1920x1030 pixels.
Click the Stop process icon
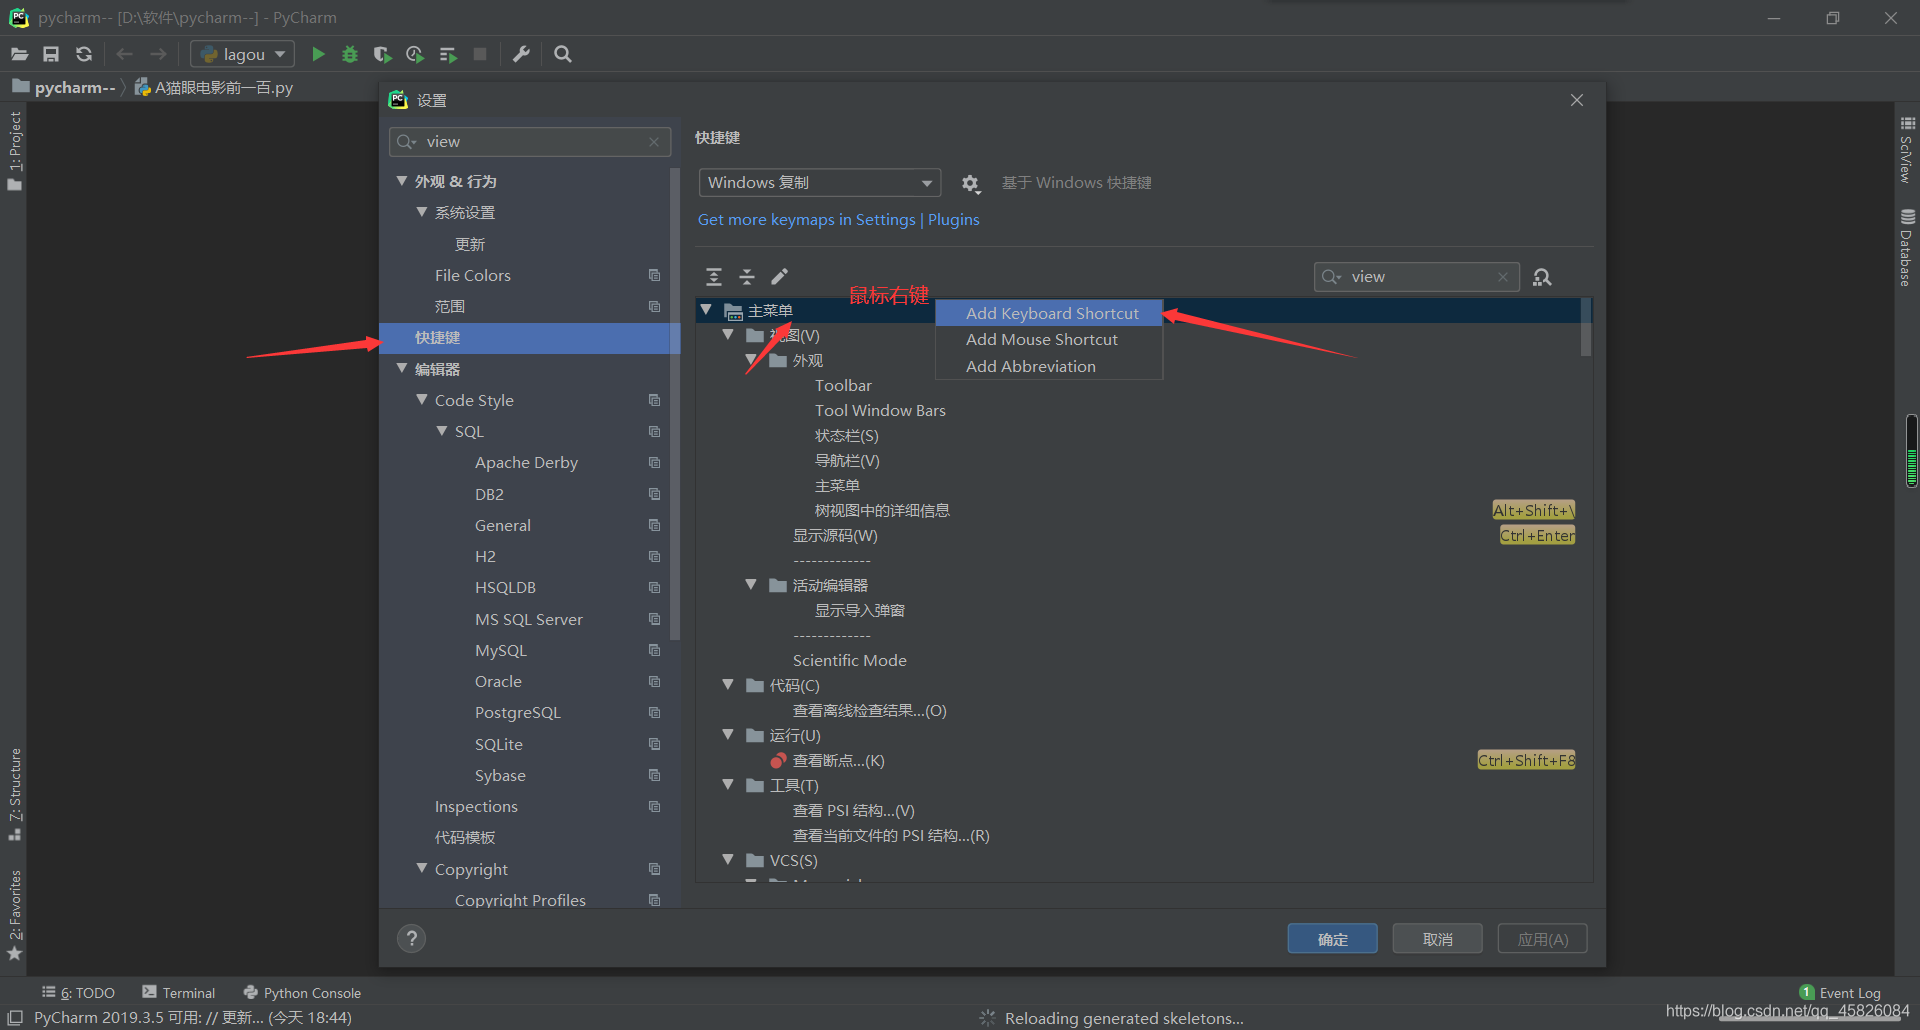click(480, 54)
